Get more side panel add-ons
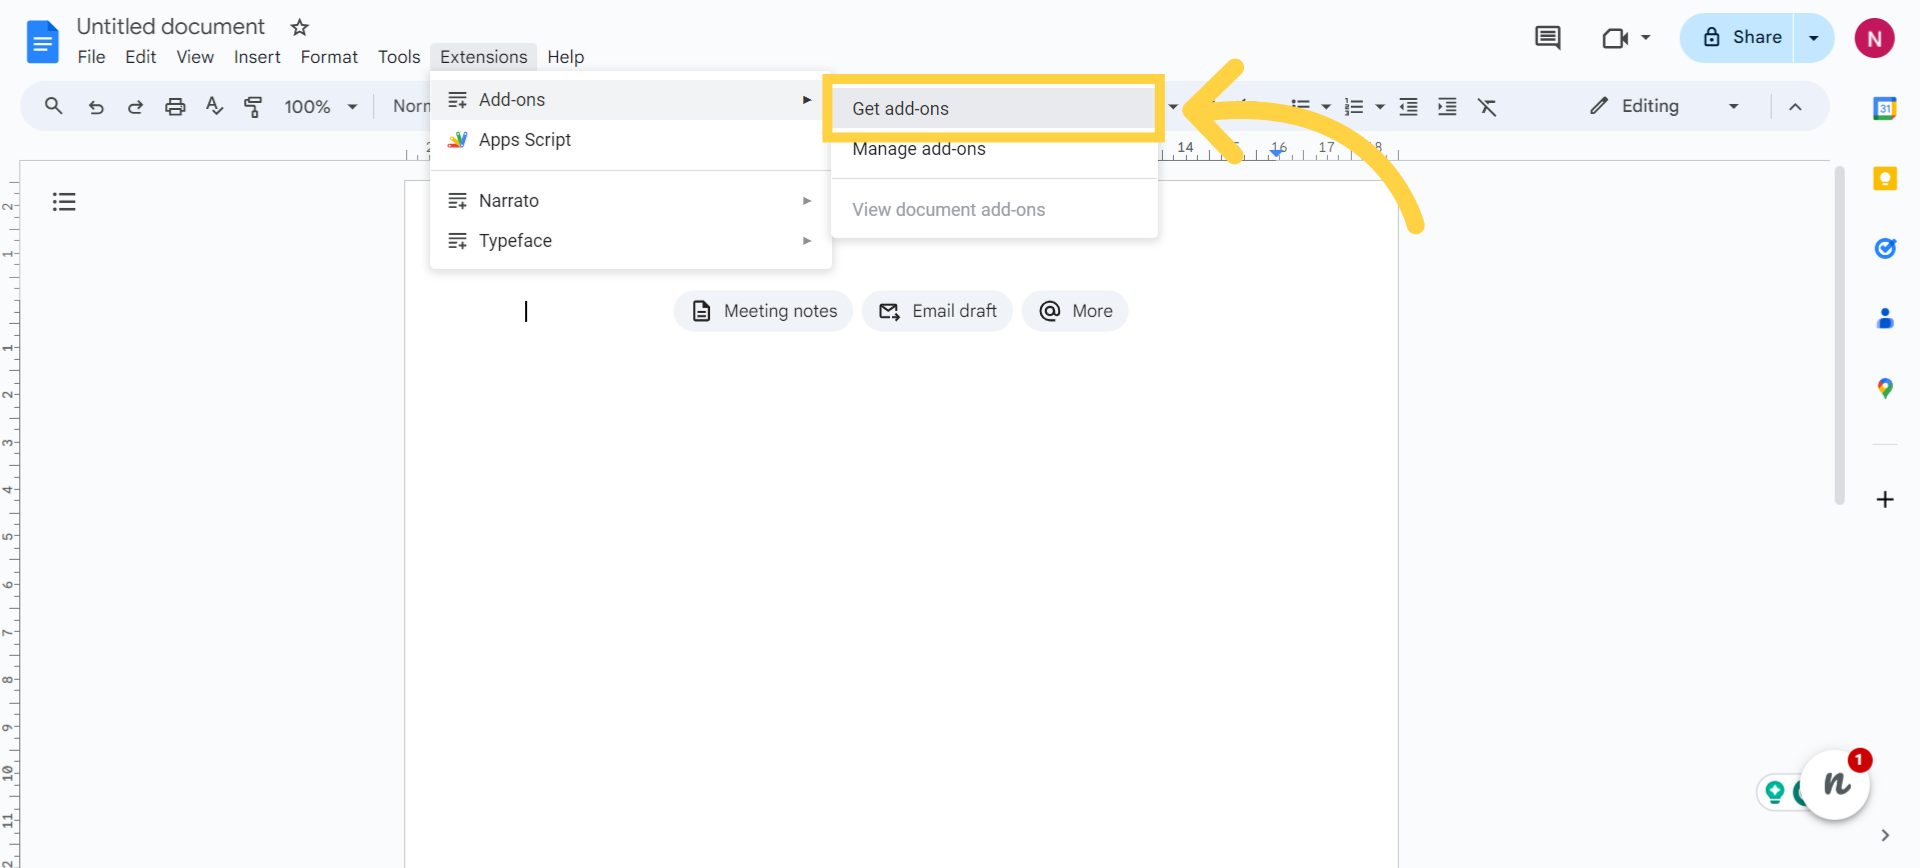 1885,499
